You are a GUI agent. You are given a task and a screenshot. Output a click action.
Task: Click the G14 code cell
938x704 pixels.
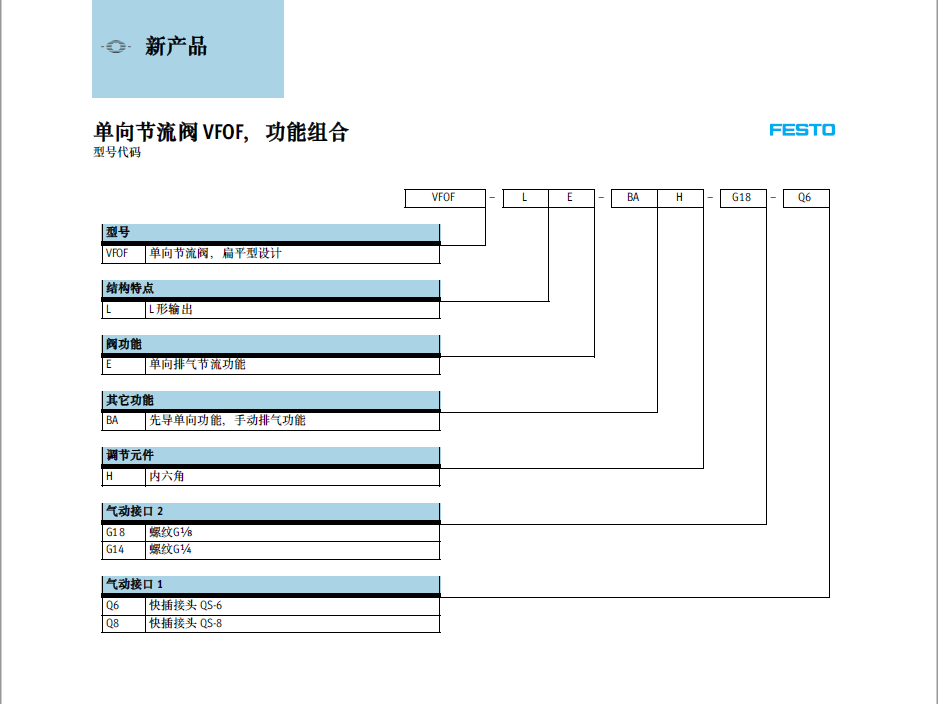(124, 550)
